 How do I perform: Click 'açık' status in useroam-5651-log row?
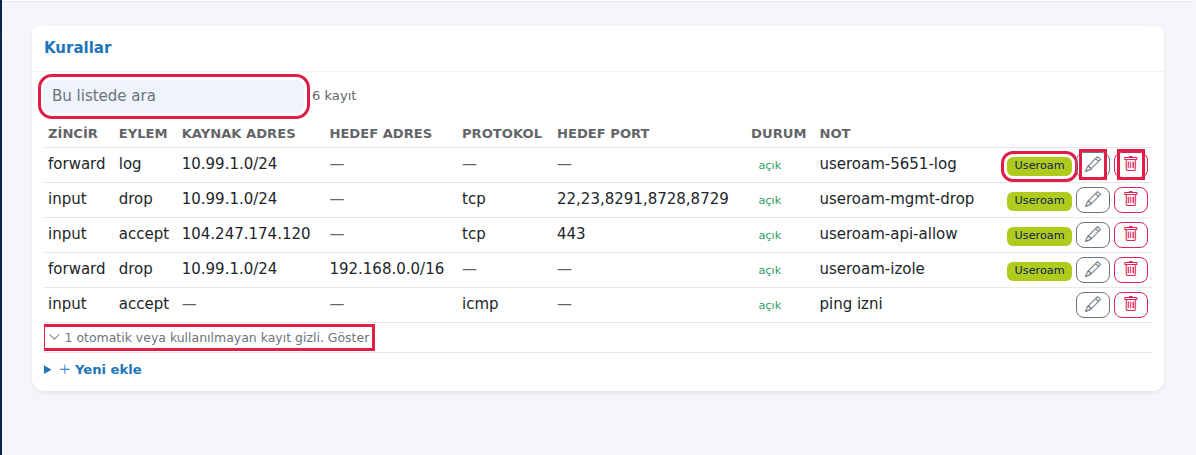[770, 165]
